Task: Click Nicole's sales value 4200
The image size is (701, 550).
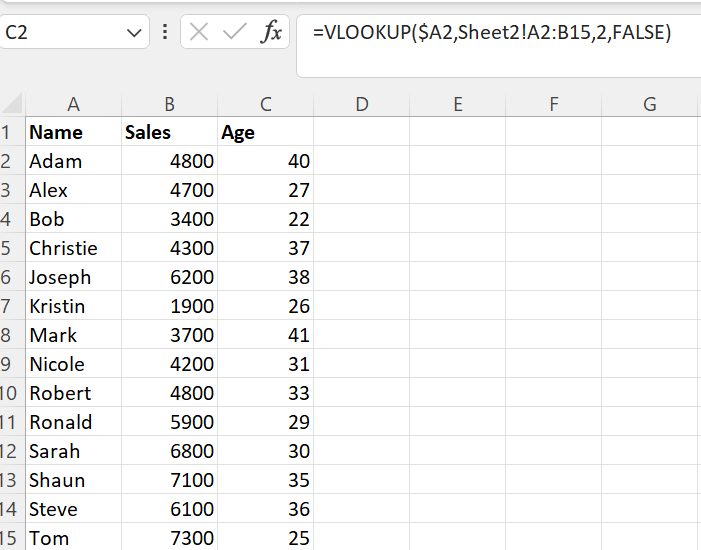Action: click(x=169, y=364)
